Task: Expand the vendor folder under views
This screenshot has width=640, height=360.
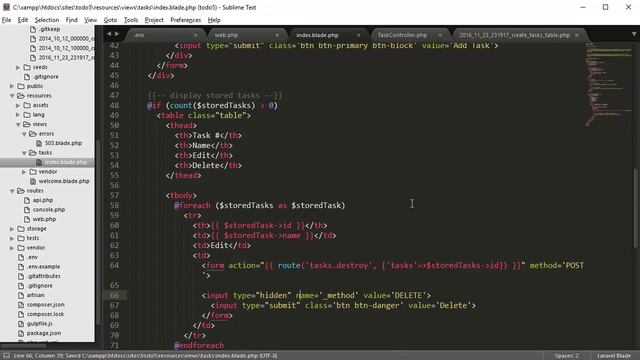Action: [24, 172]
